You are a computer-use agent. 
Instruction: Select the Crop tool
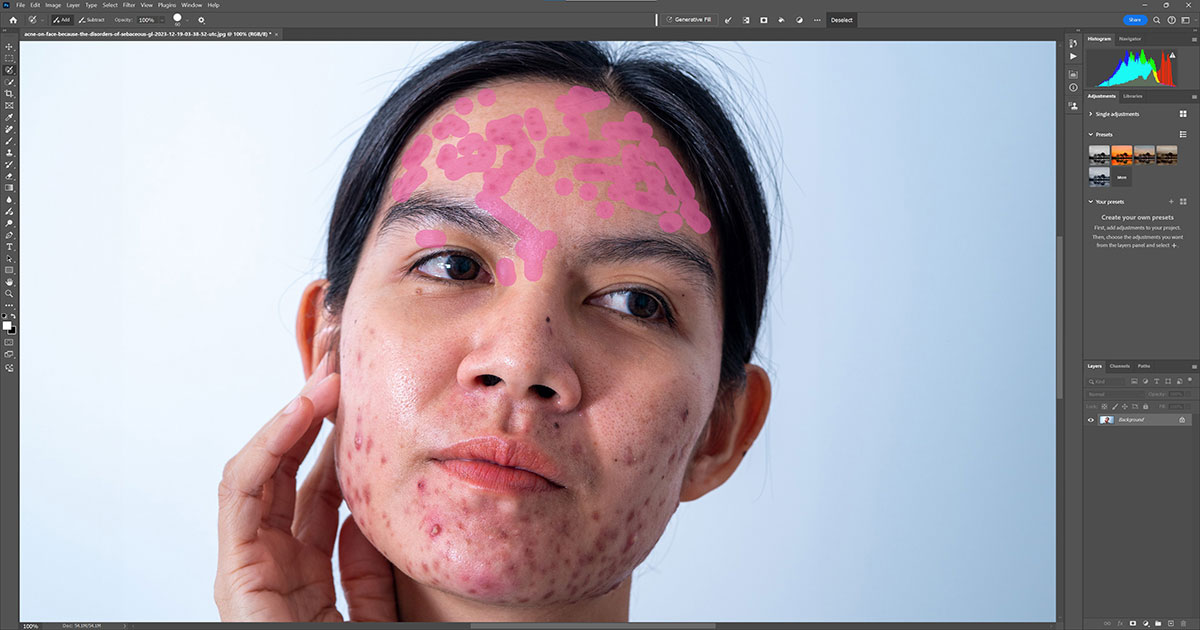[7, 91]
